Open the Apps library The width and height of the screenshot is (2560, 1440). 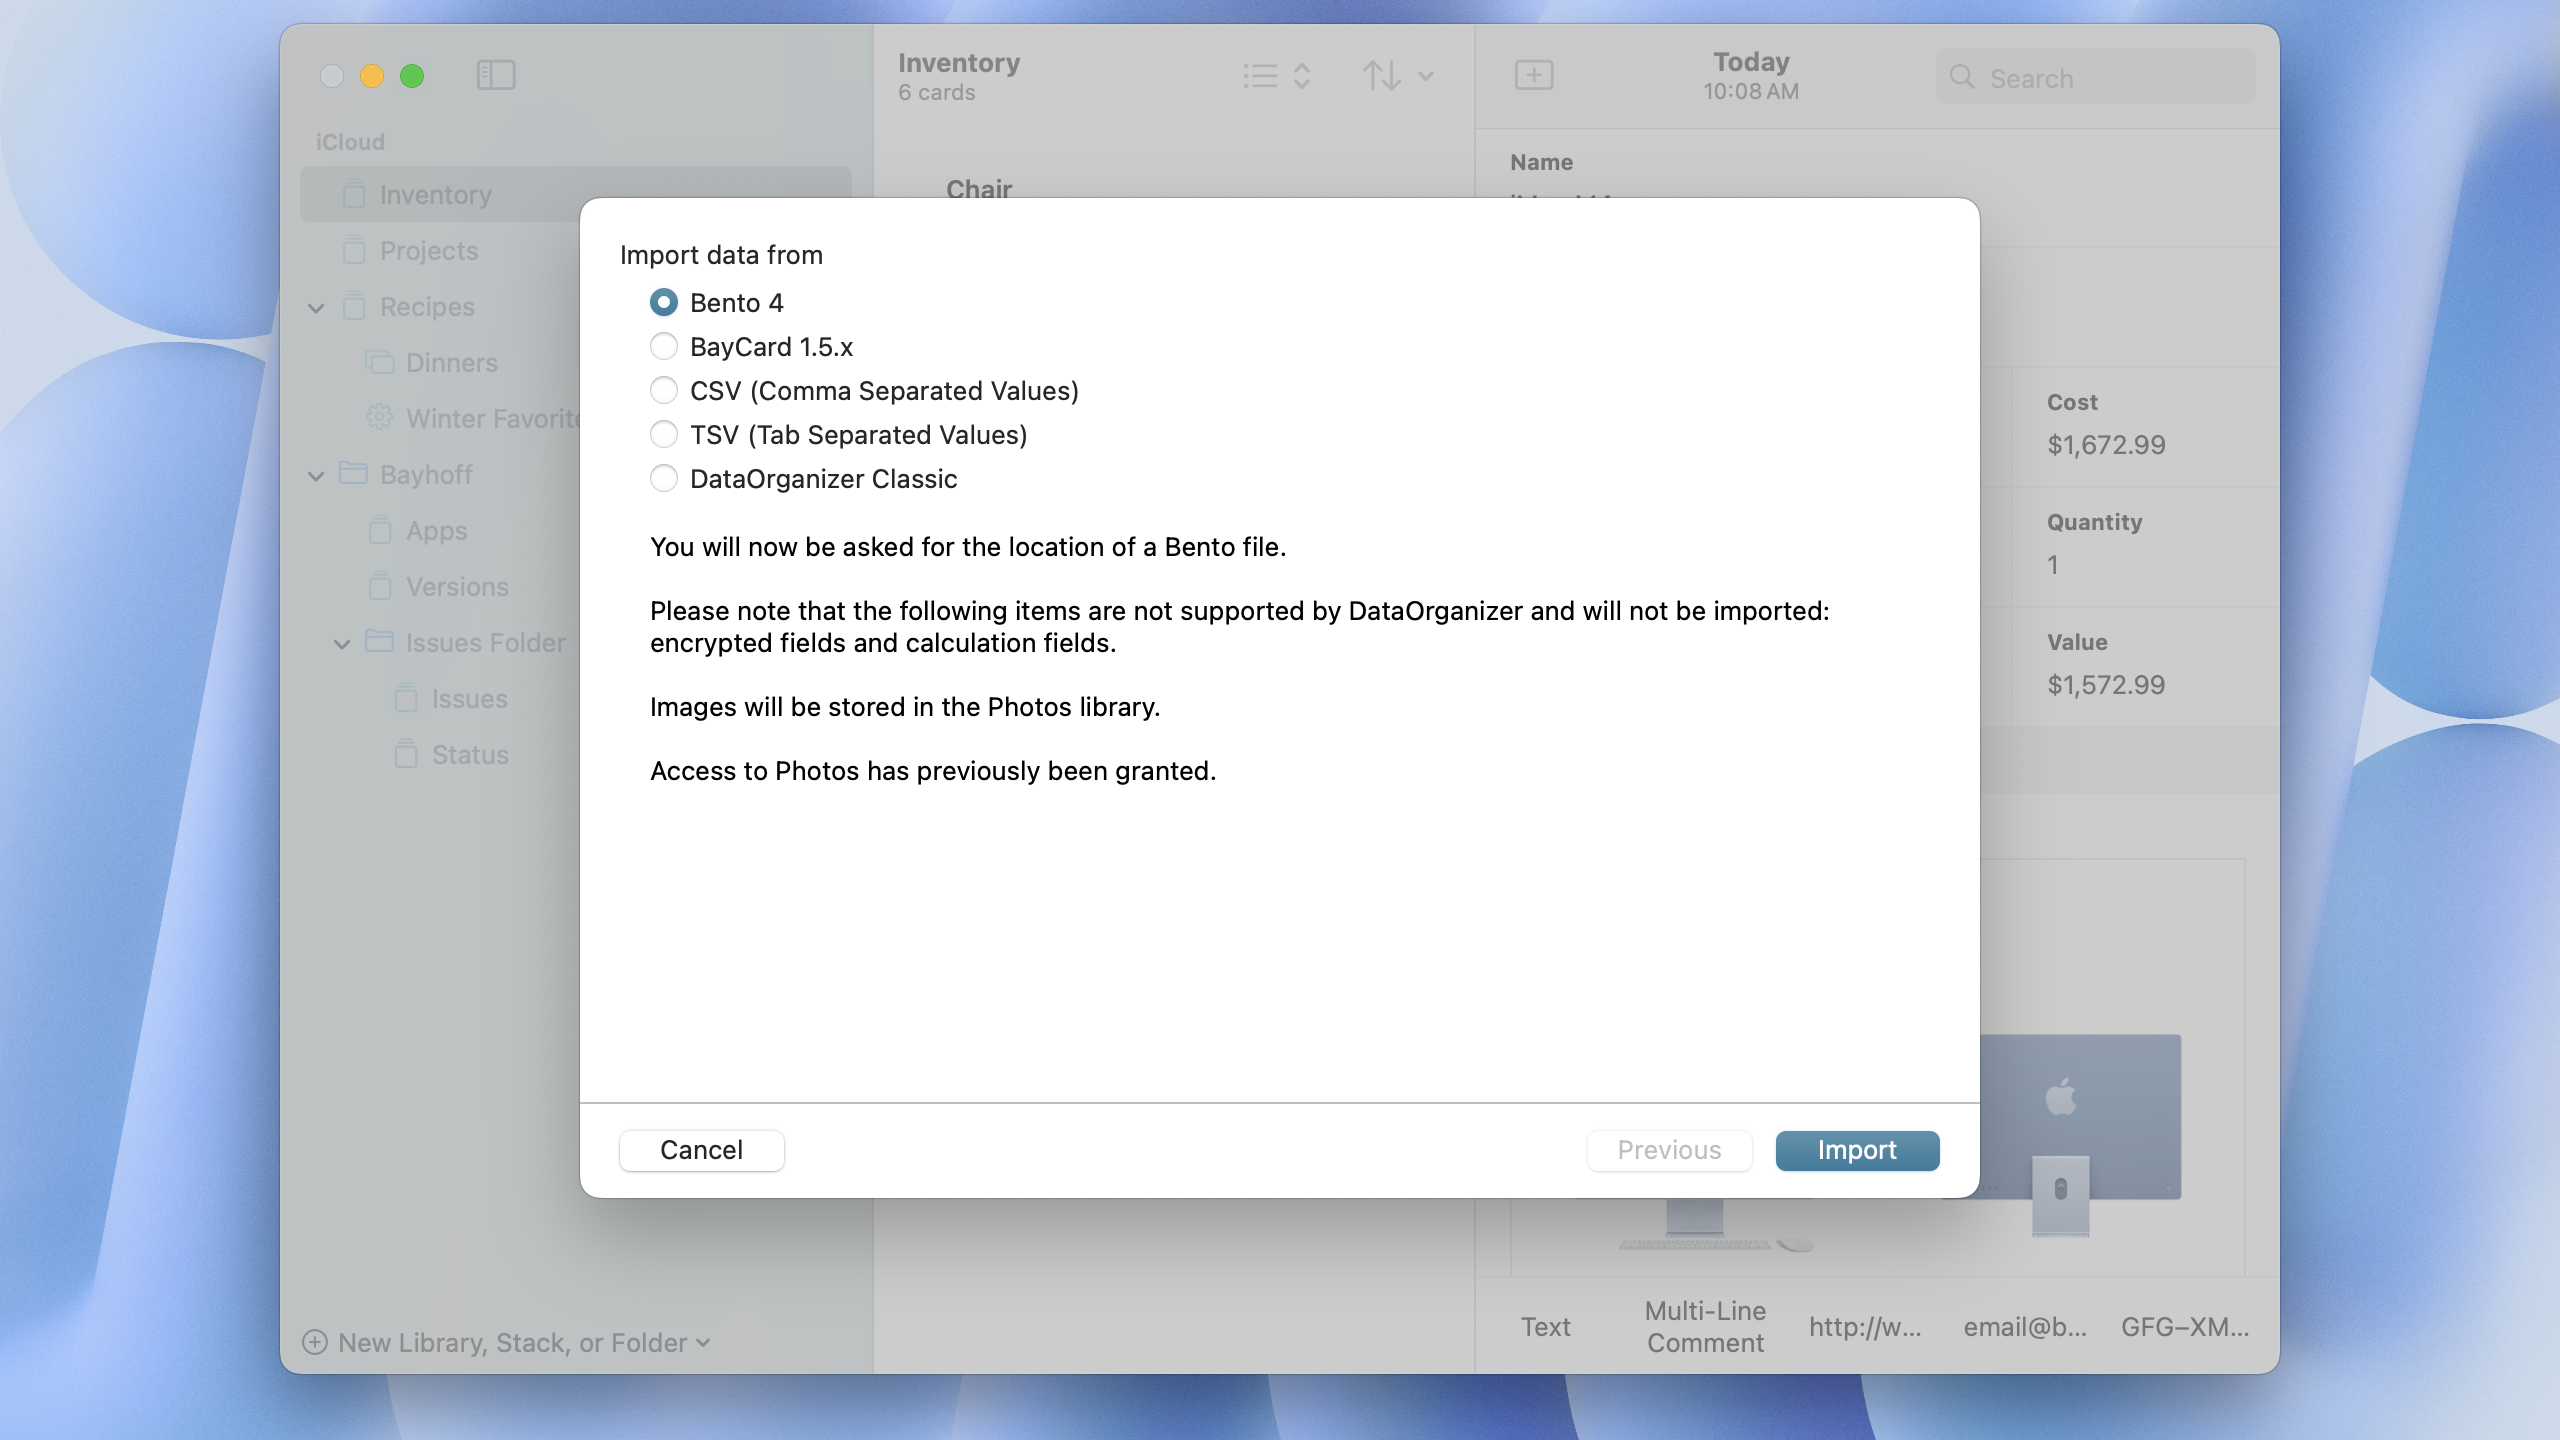tap(436, 530)
